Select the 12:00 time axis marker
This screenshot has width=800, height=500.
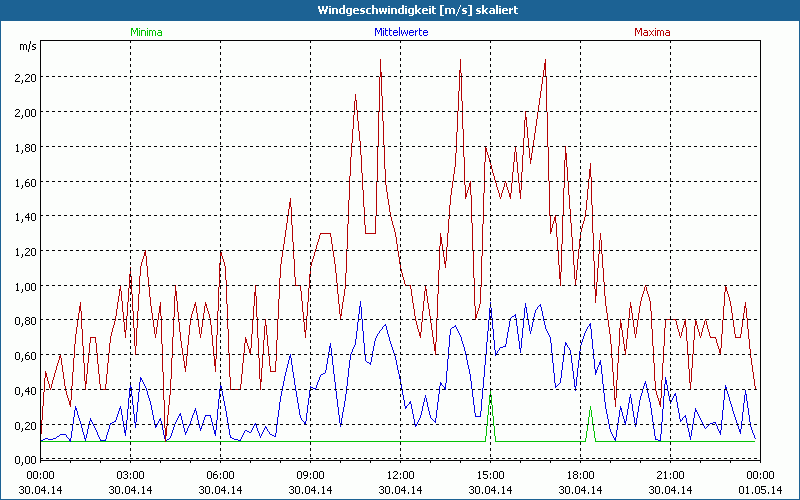tap(401, 475)
